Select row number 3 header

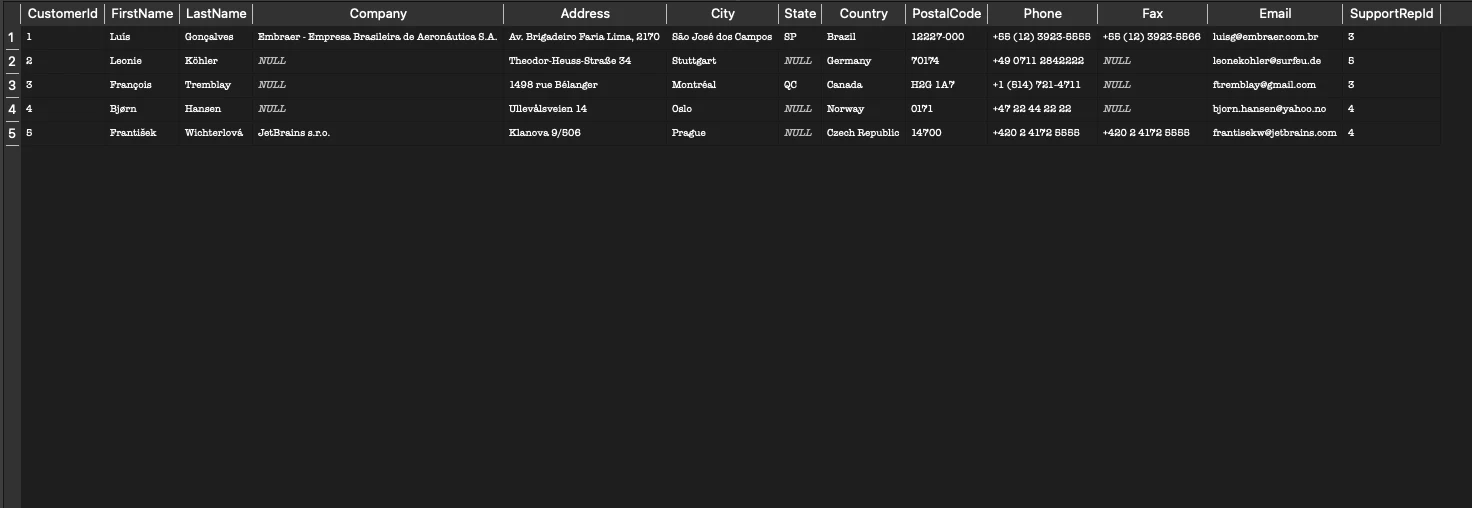[x=11, y=85]
